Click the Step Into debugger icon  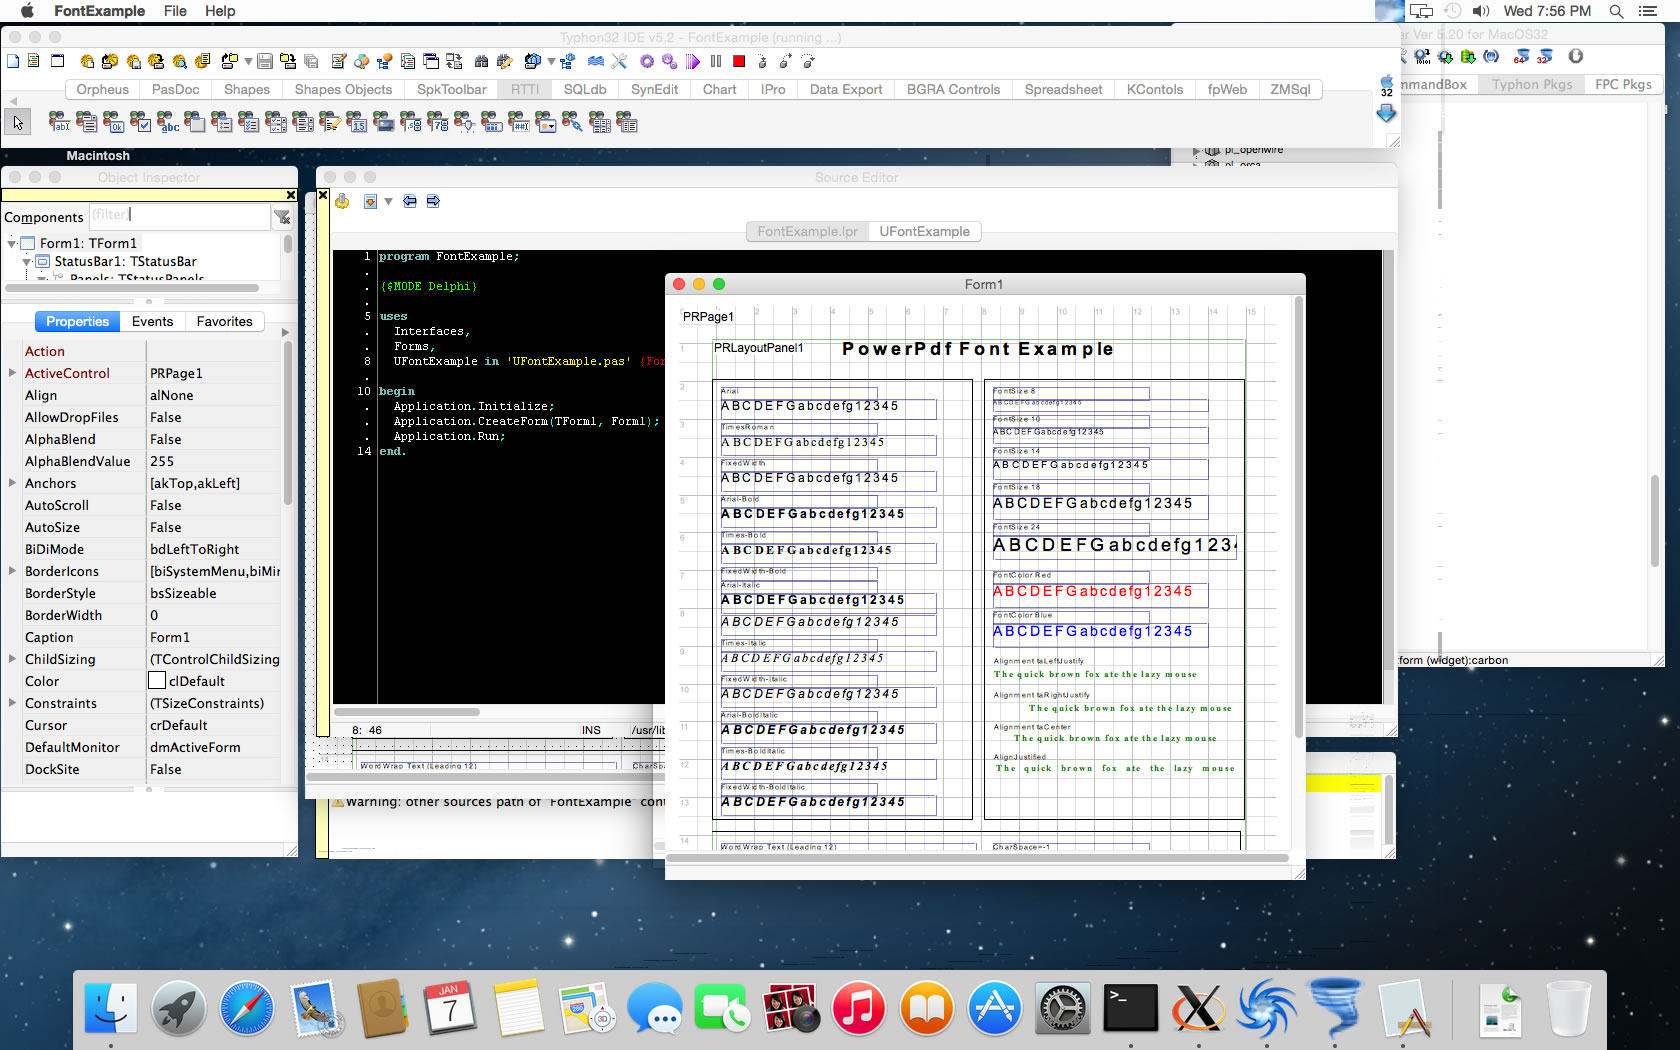click(x=762, y=61)
